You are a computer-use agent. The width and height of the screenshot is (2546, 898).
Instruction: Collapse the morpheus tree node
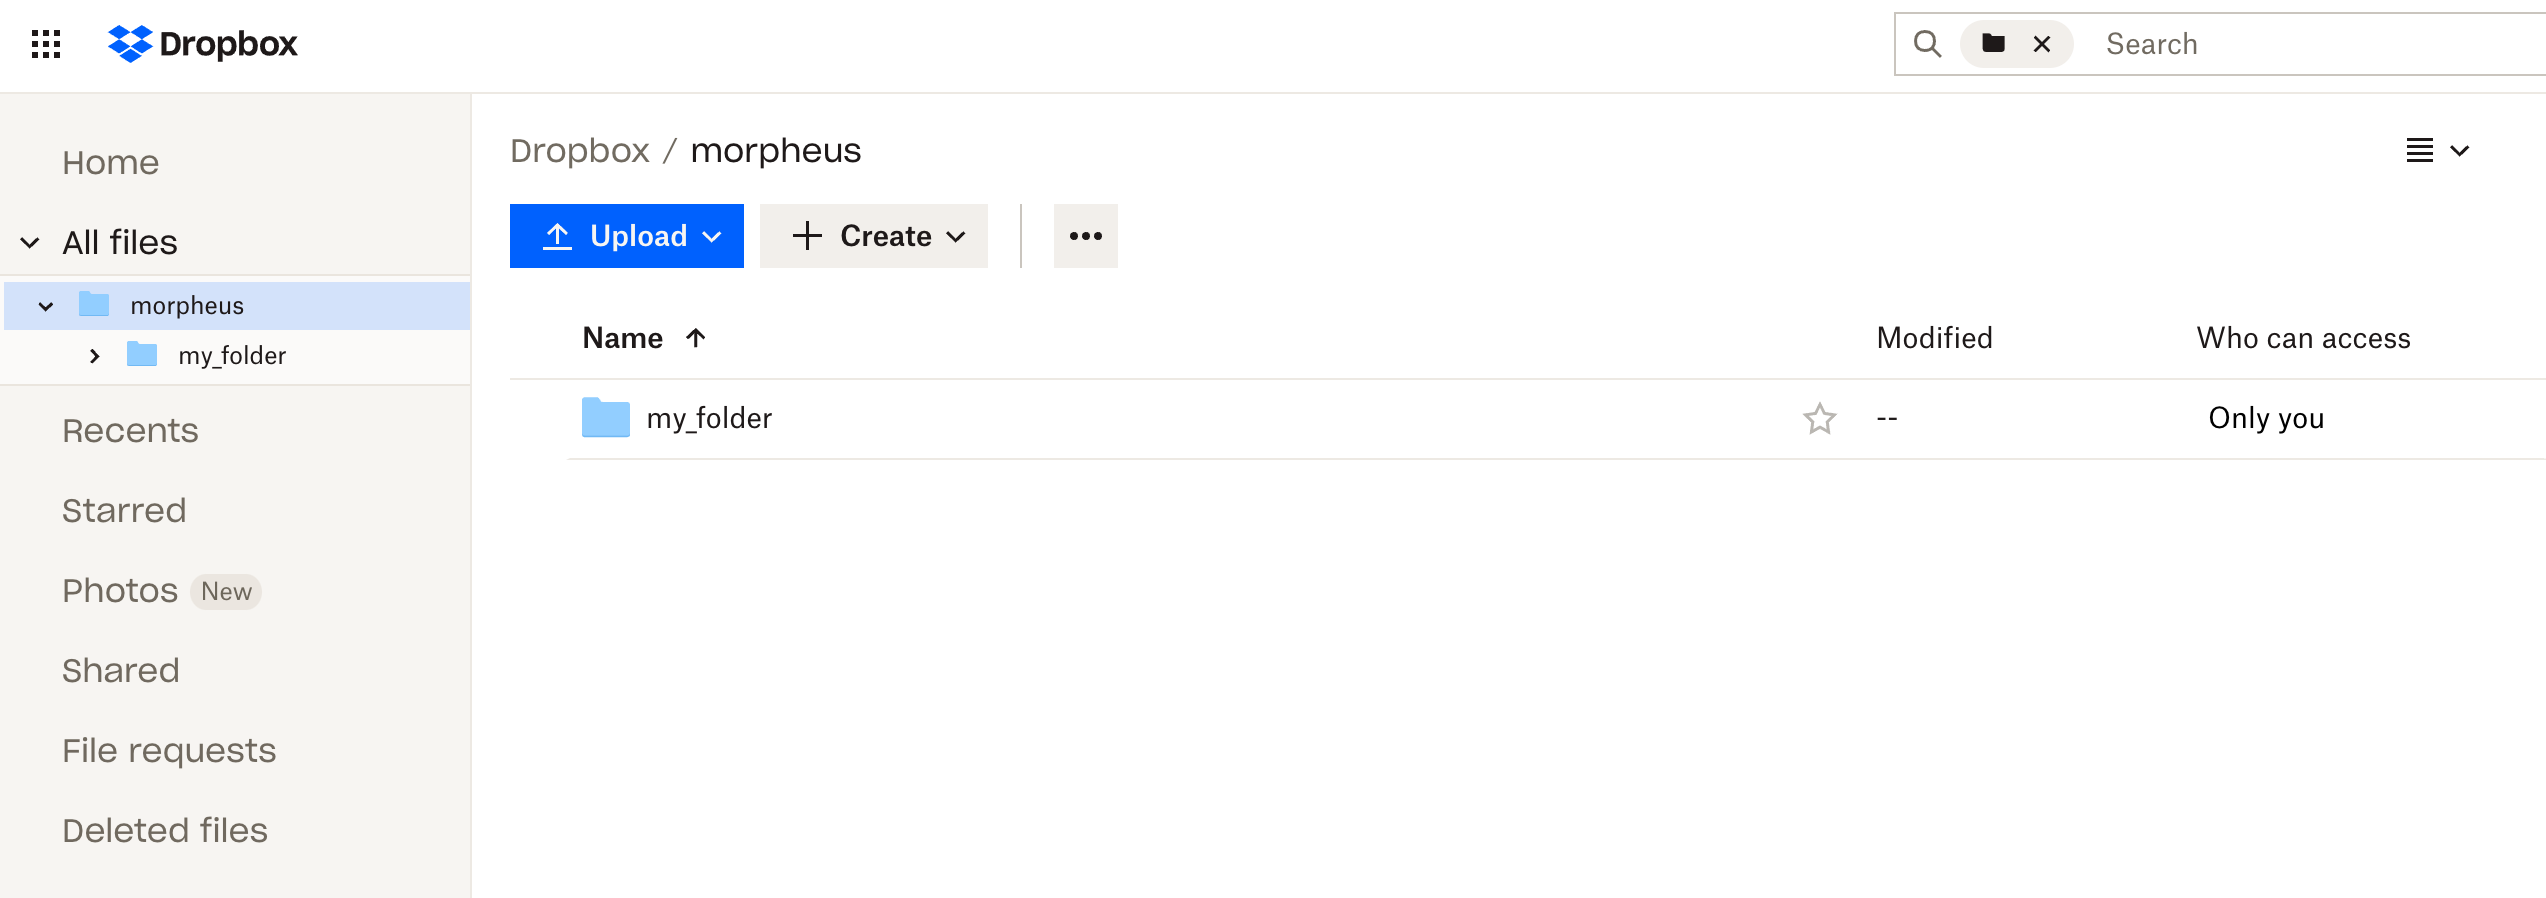pyautogui.click(x=46, y=306)
